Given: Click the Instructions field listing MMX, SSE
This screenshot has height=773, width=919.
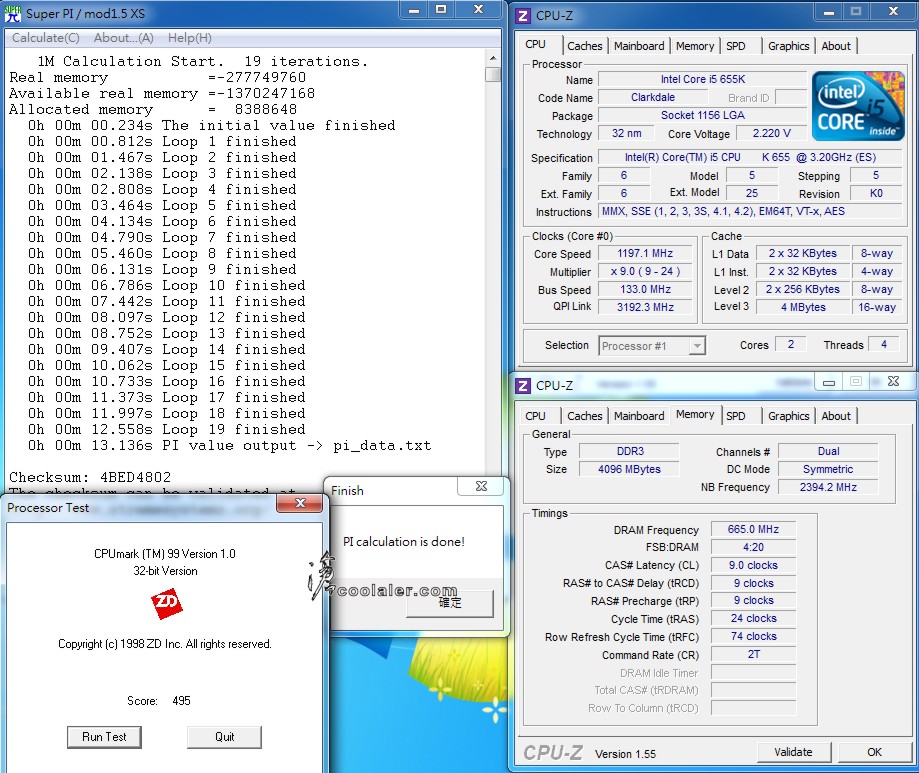Looking at the screenshot, I should point(750,212).
